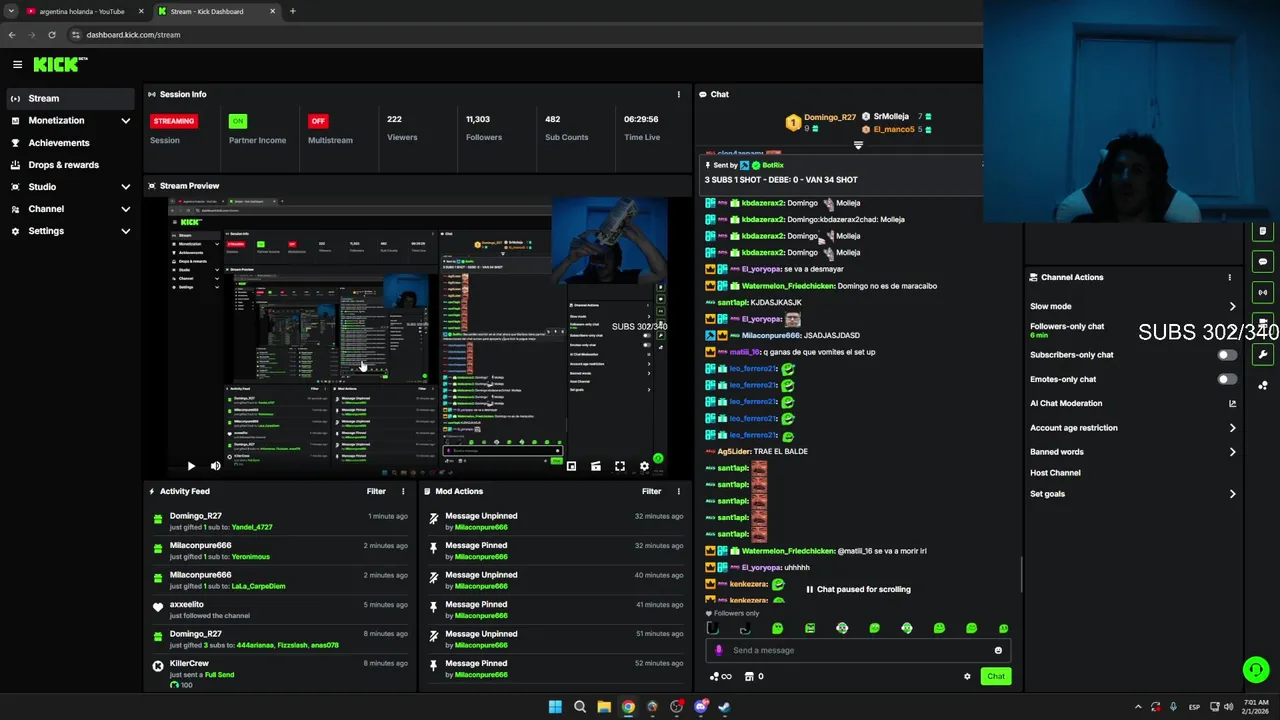The width and height of the screenshot is (1280, 720).
Task: Click the chat points infinity icon
Action: pyautogui.click(x=720, y=676)
